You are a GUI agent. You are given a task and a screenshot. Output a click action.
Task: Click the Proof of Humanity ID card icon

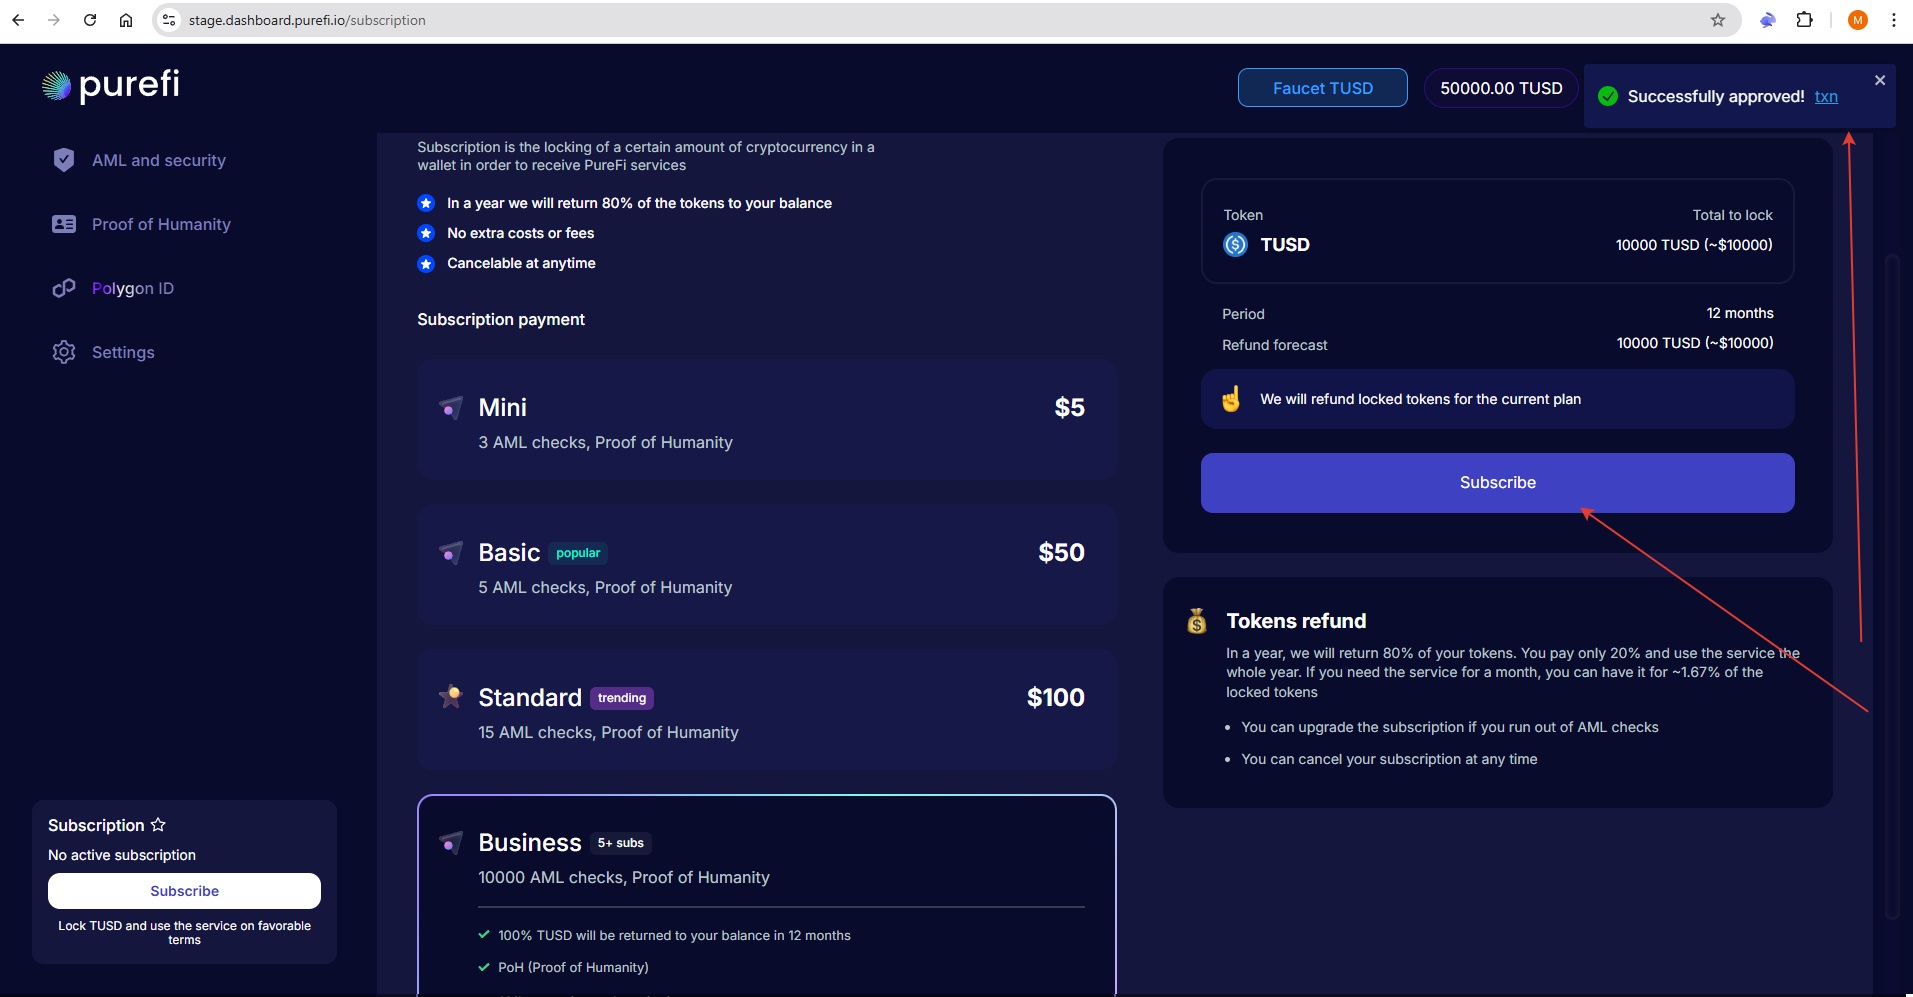click(64, 224)
